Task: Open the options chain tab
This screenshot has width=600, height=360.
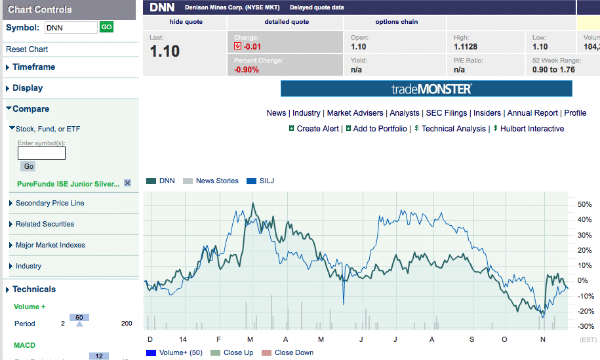Action: [x=396, y=22]
